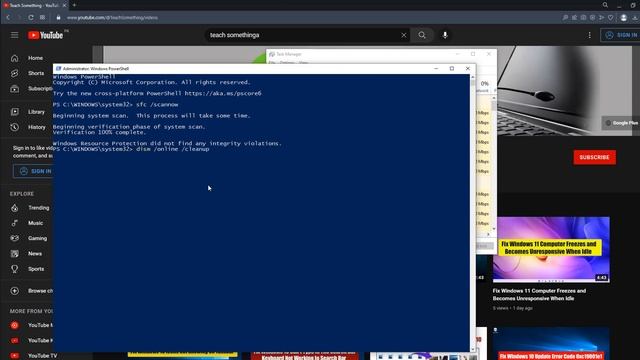640x360 pixels.
Task: Click sidebar SIGN IN button
Action: 33,171
